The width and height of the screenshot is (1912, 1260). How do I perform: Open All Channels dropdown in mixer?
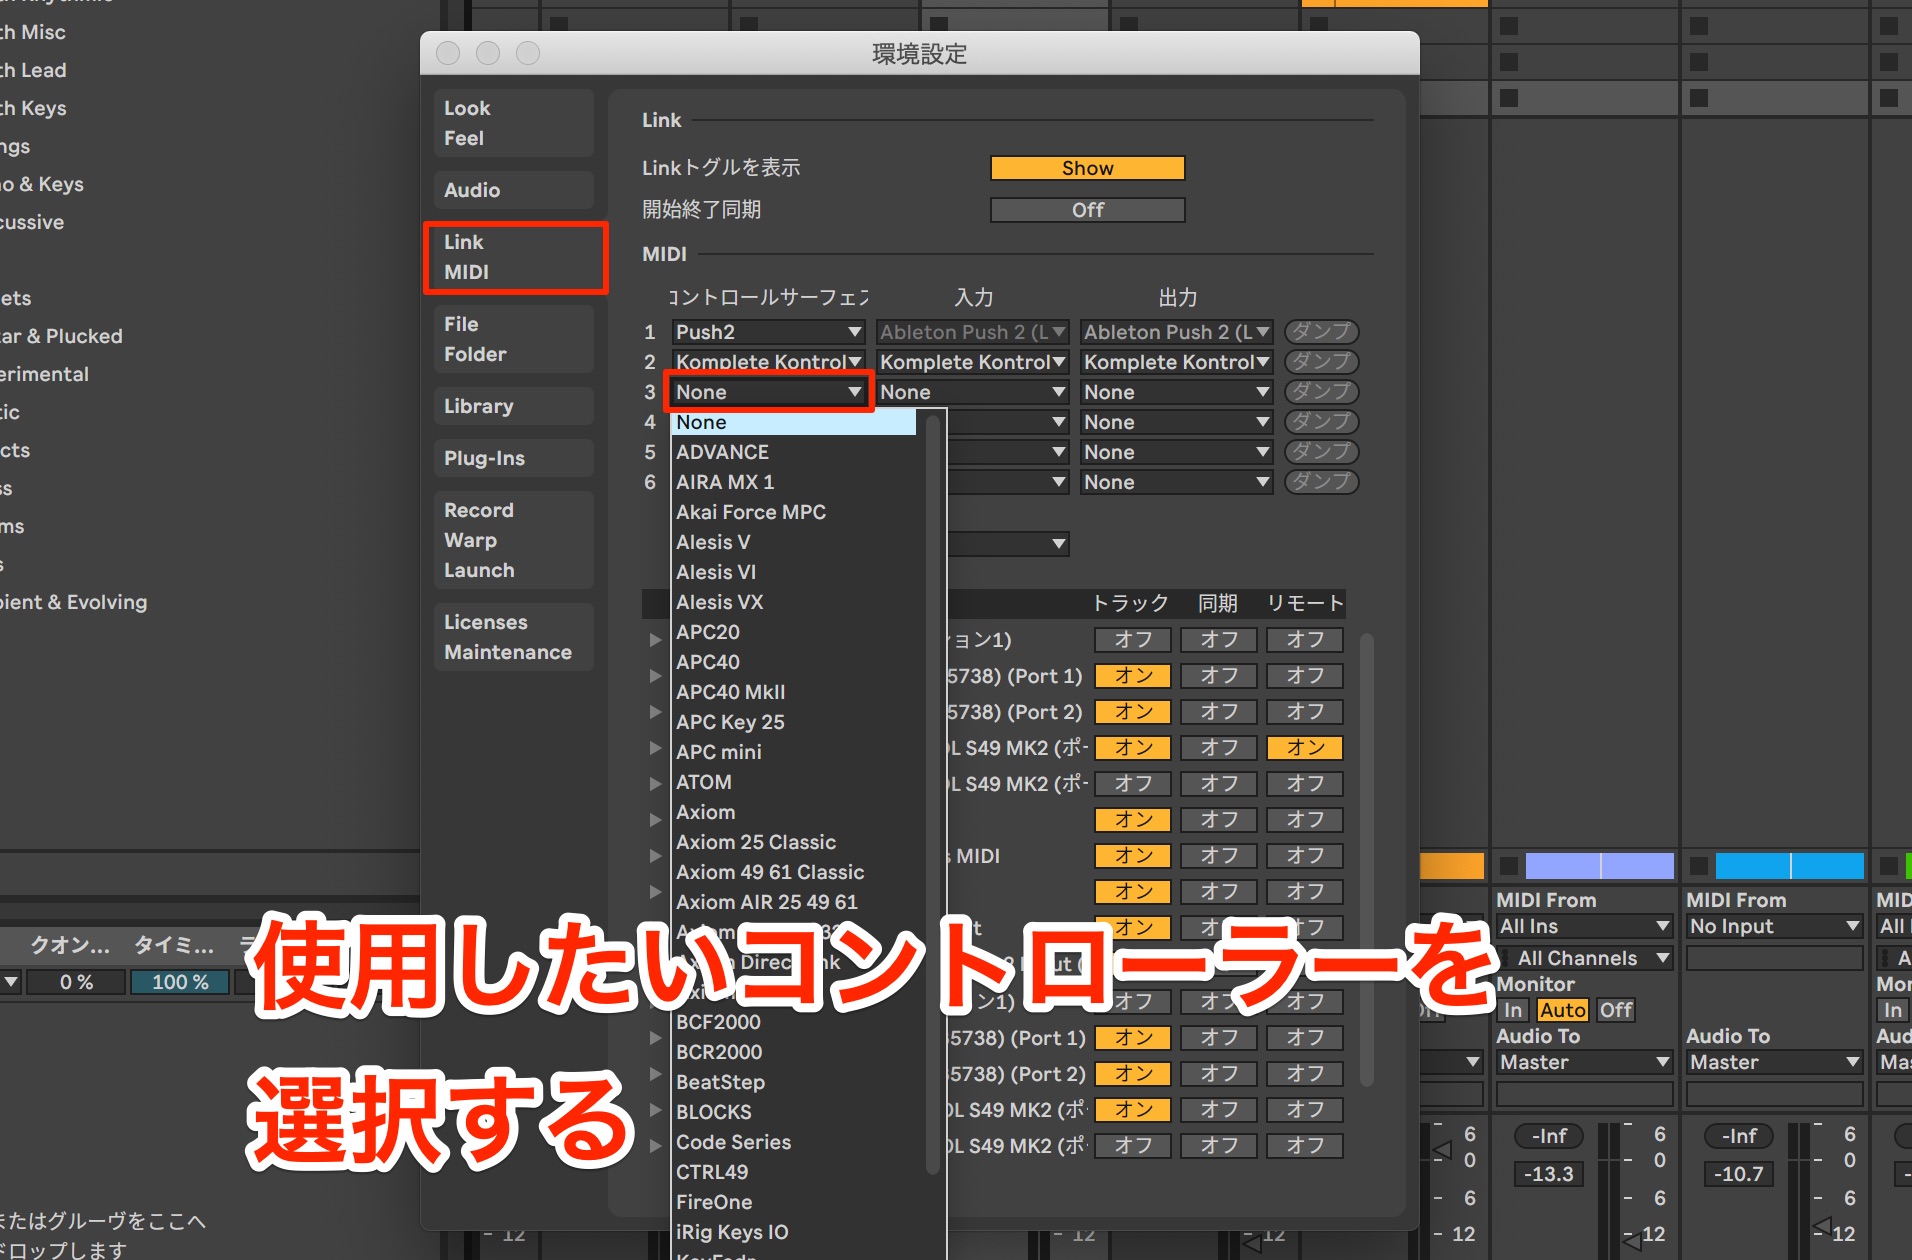click(x=1584, y=958)
